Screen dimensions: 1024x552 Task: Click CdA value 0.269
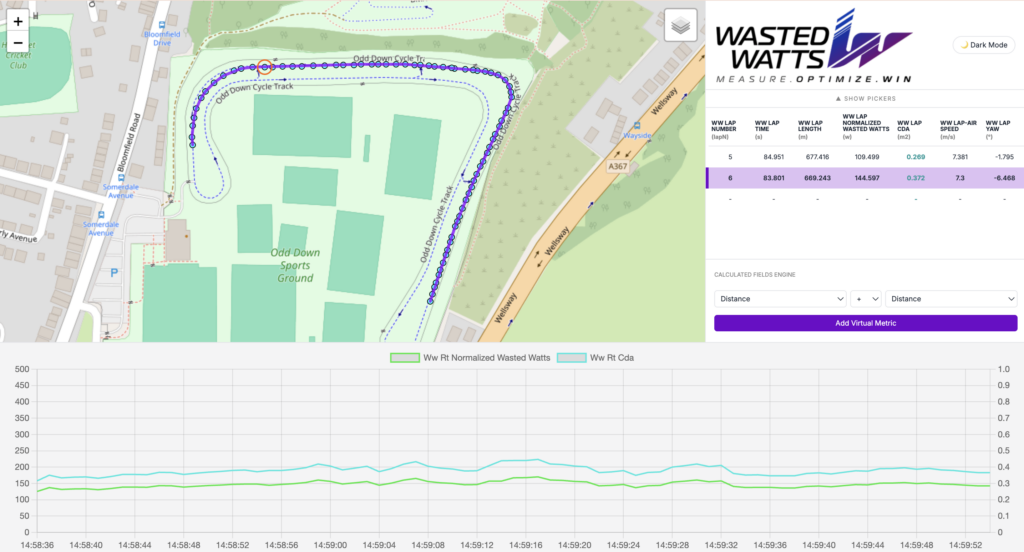[x=916, y=157]
